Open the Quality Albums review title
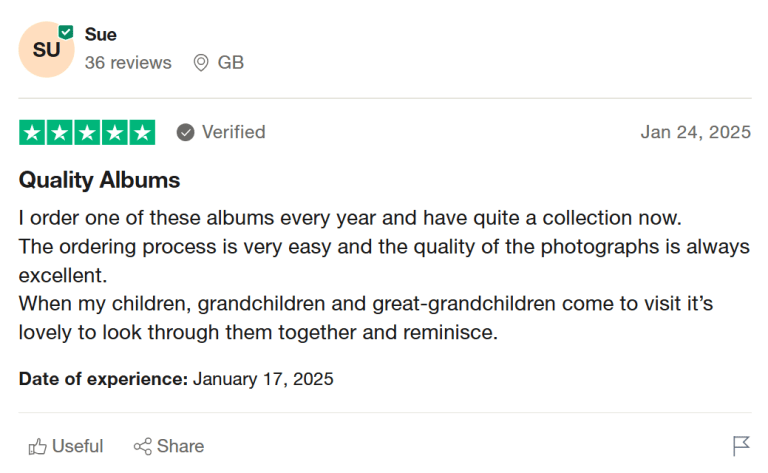 99,180
